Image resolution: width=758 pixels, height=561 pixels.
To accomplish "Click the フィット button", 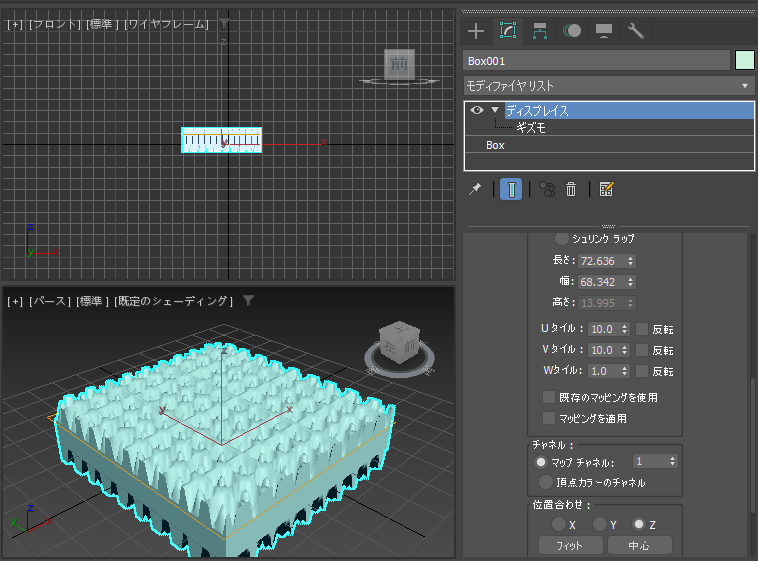I will point(570,546).
